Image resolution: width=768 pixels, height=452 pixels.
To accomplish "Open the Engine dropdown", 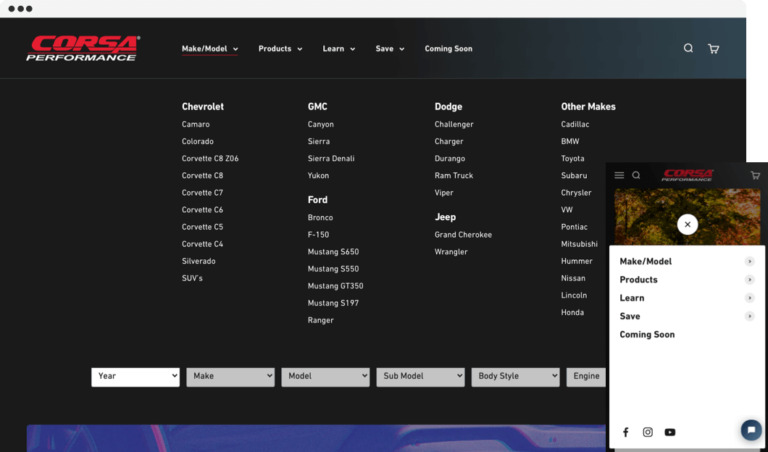I will (x=586, y=377).
